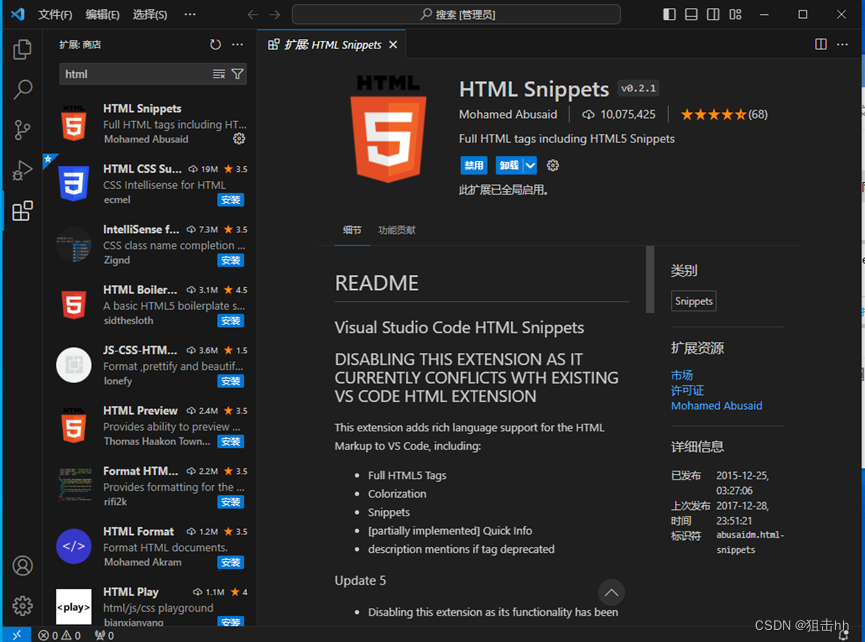The width and height of the screenshot is (865, 642).
Task: Click gear on HTML Snippets list item
Action: click(x=239, y=138)
